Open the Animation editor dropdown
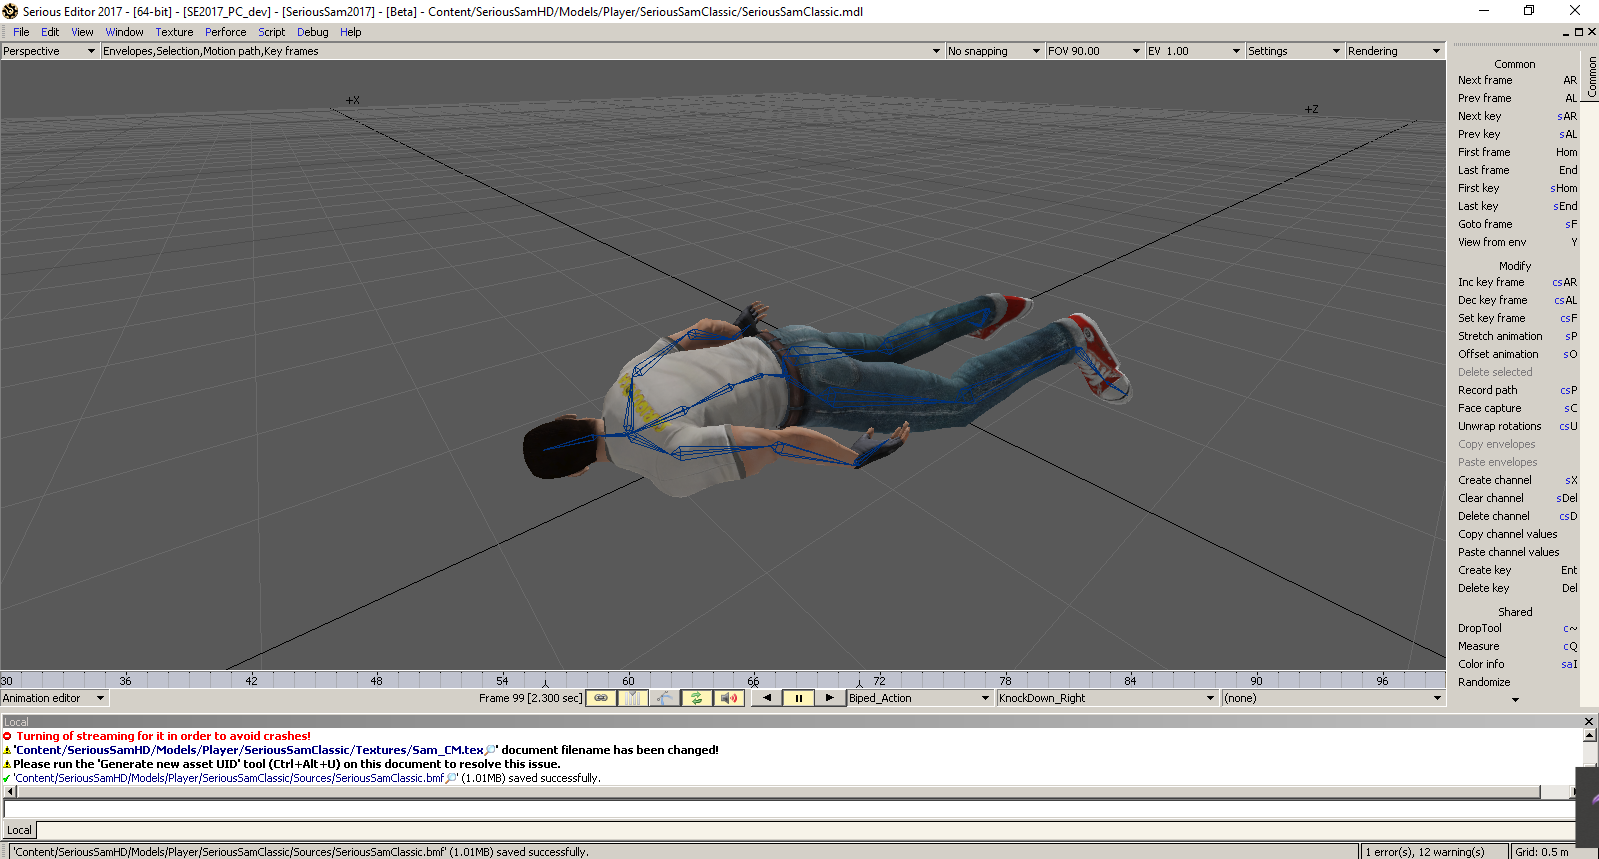This screenshot has height=859, width=1599. [x=54, y=698]
